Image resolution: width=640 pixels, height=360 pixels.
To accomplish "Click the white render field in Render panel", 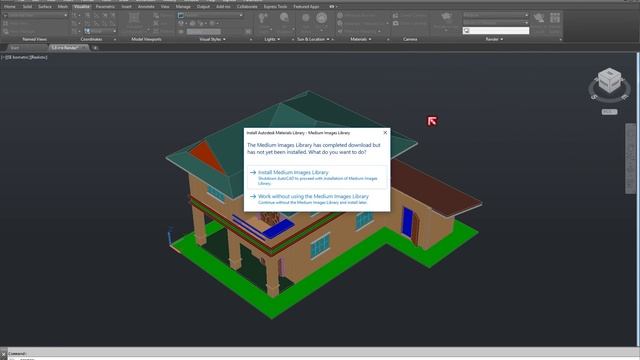I will pos(496,31).
